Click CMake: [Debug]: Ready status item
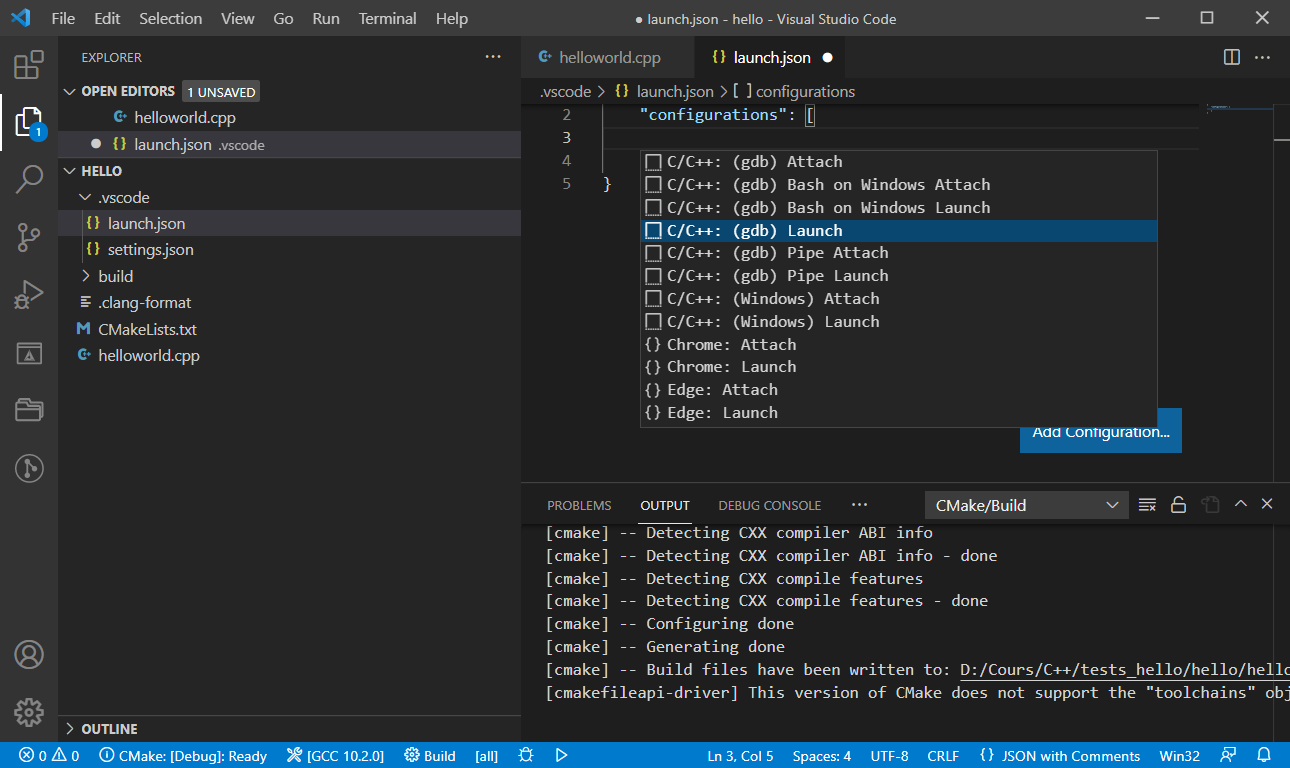The height and width of the screenshot is (768, 1290). pyautogui.click(x=183, y=755)
